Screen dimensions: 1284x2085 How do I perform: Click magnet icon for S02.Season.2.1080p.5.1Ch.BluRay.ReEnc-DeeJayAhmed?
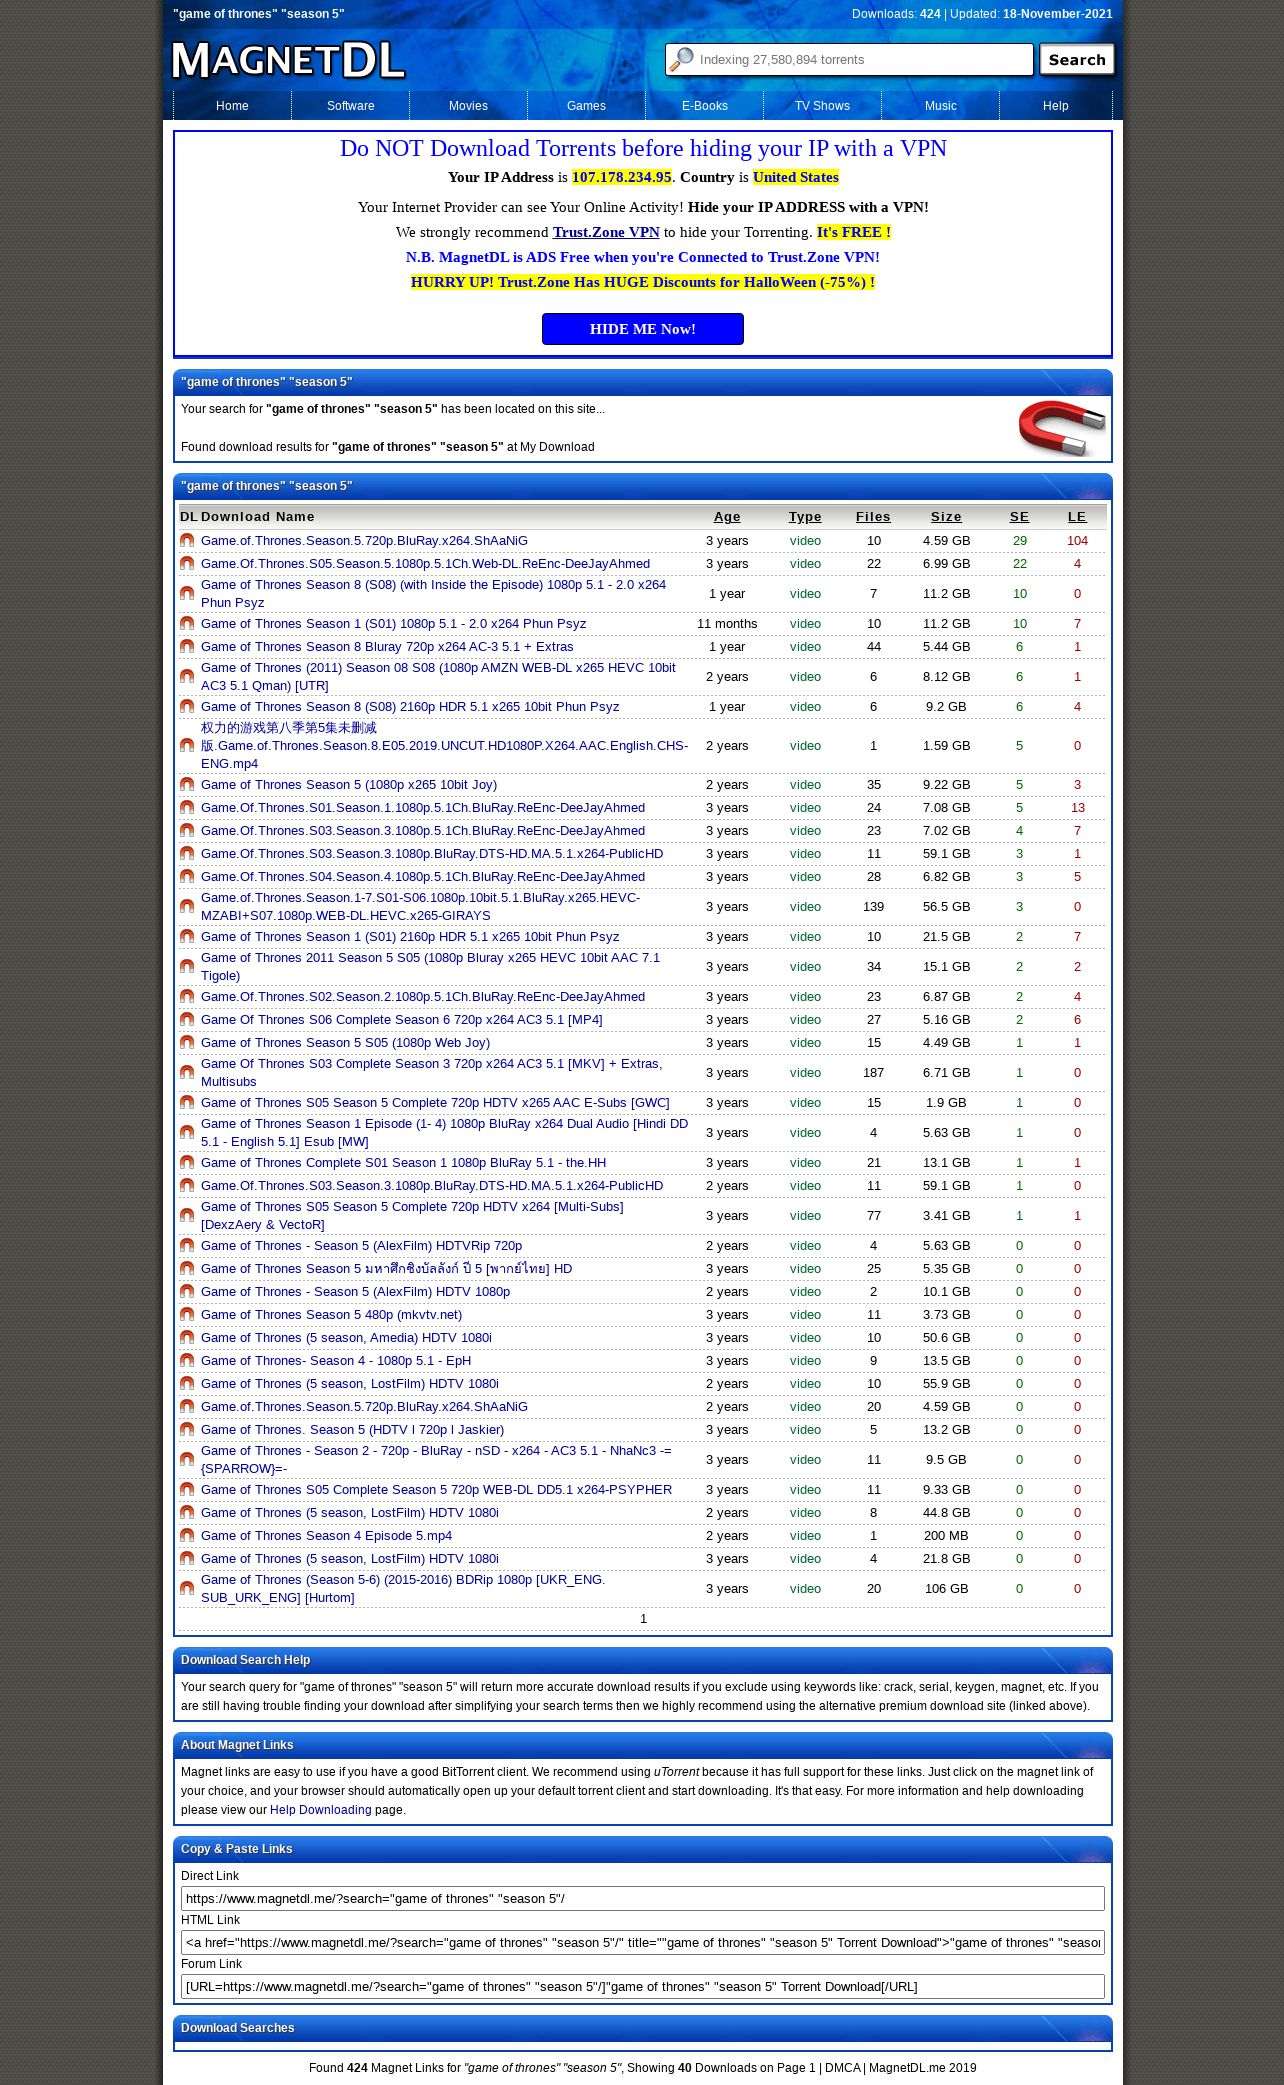[187, 997]
